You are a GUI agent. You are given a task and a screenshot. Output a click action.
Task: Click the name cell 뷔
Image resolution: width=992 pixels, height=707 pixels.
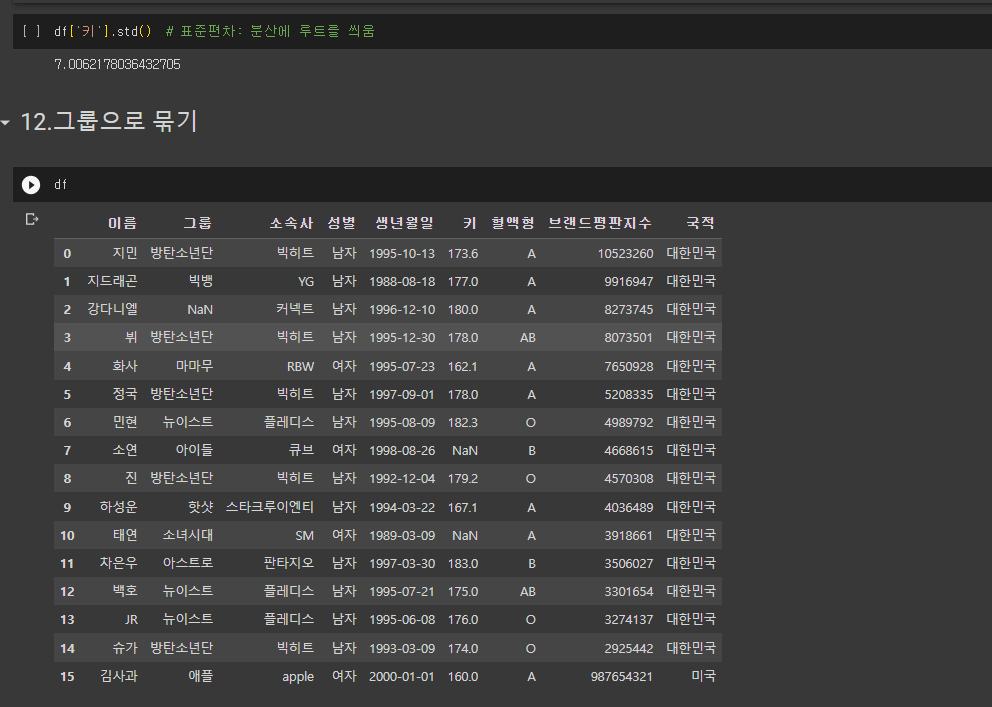131,338
